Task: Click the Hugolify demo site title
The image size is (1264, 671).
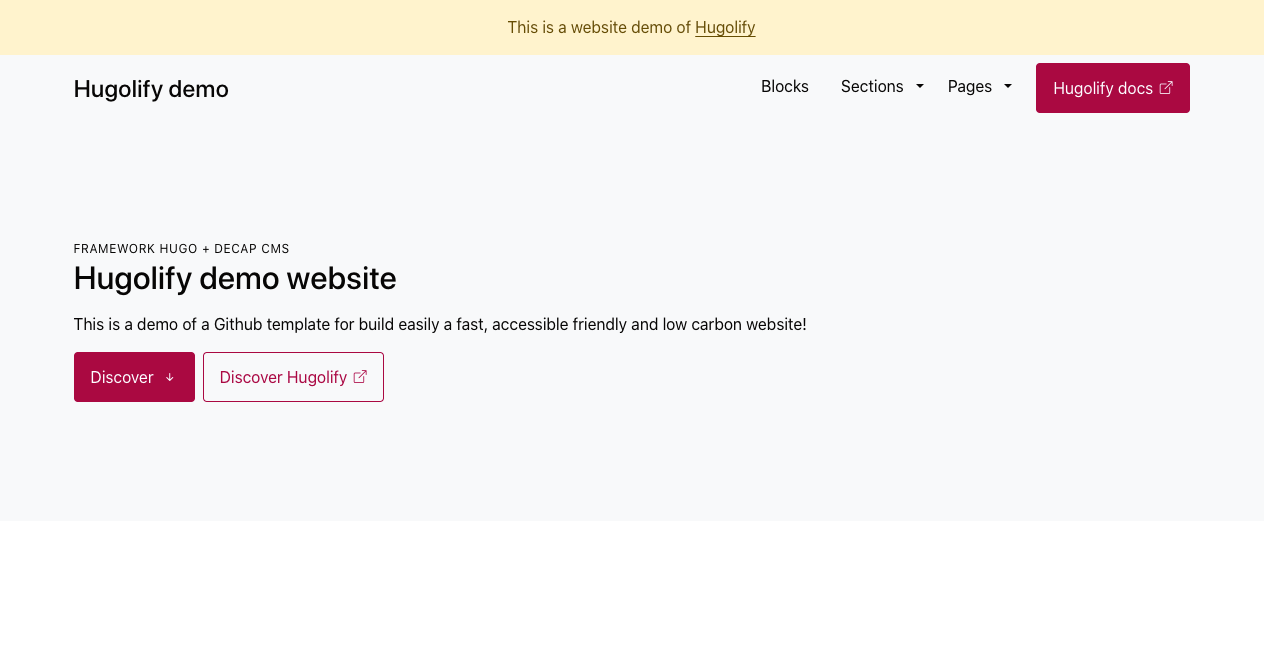Action: (151, 88)
